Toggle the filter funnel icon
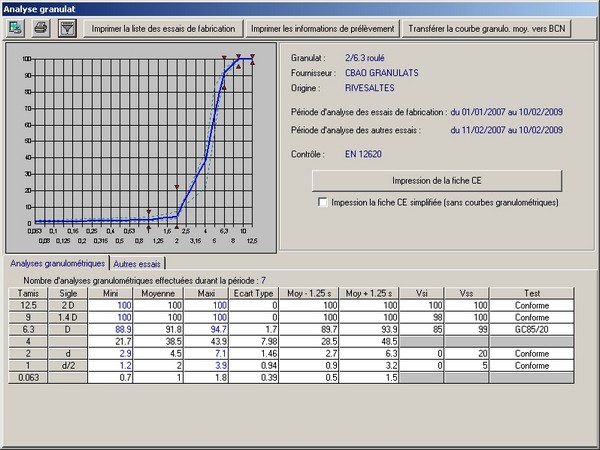This screenshot has width=600, height=450. 66,28
